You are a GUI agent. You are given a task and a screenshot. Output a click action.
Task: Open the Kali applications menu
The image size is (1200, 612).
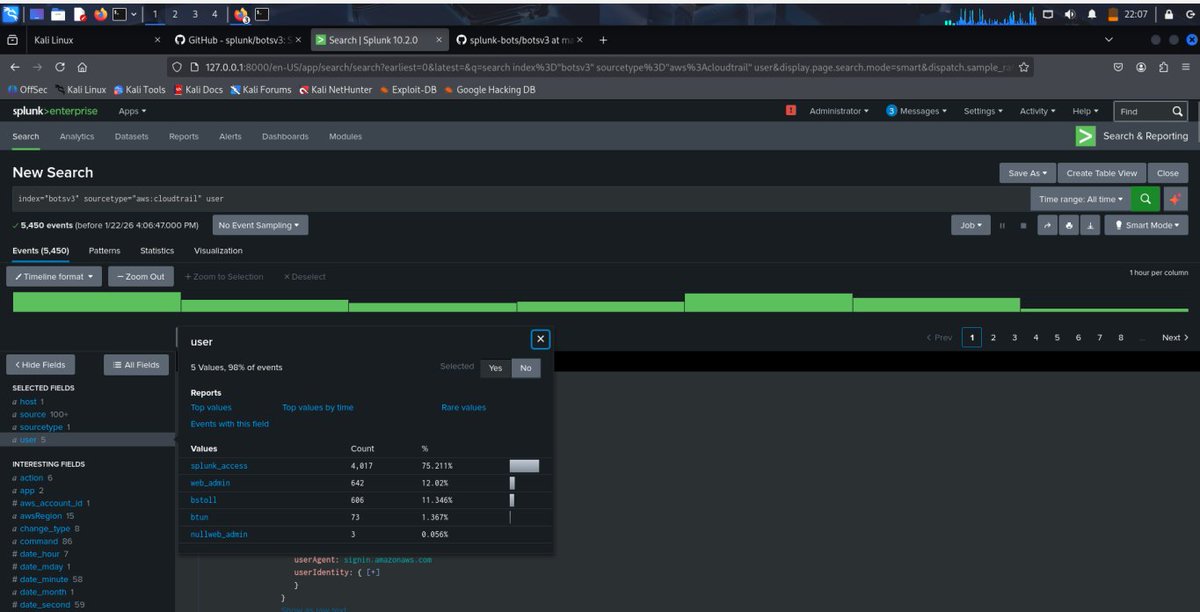(x=13, y=14)
